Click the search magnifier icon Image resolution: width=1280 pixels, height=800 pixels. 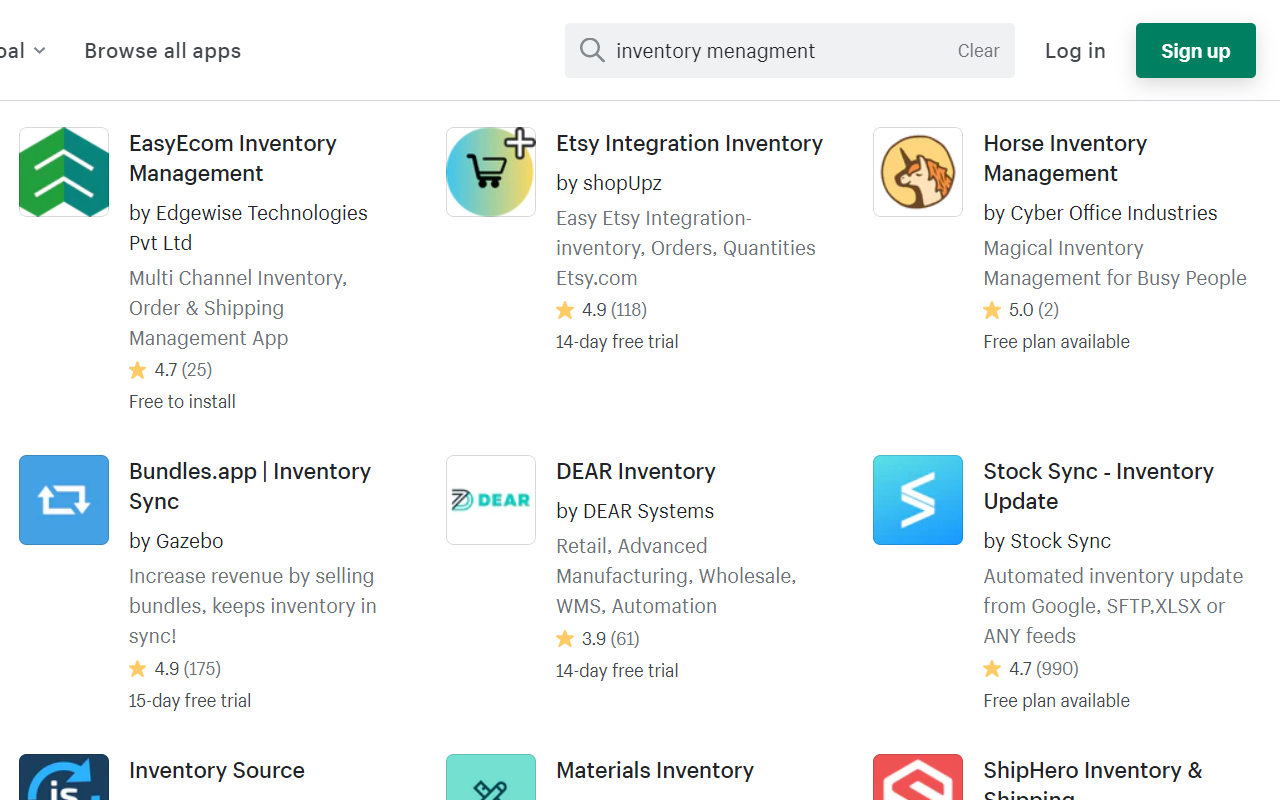592,50
